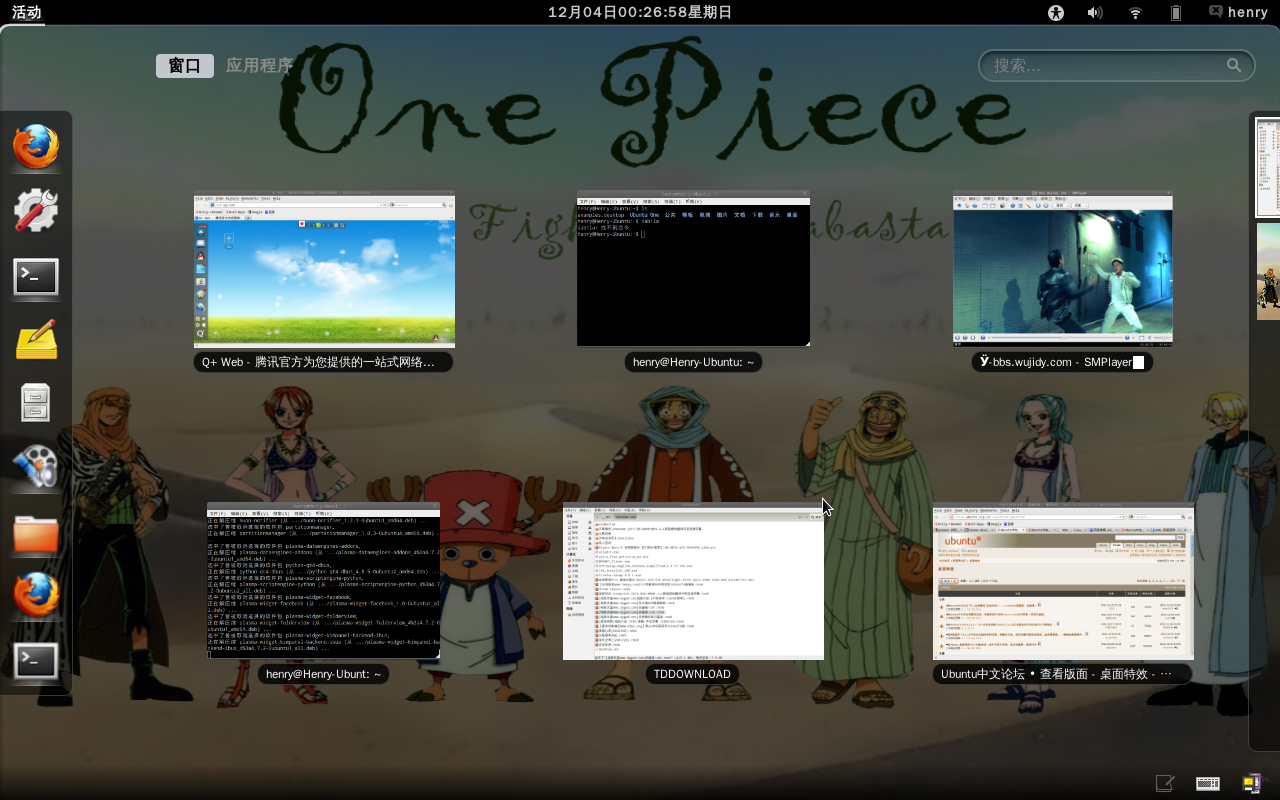Image resolution: width=1280 pixels, height=800 pixels.
Task: Open the clock showing 12月04日00:26:58星期日
Action: [x=640, y=12]
